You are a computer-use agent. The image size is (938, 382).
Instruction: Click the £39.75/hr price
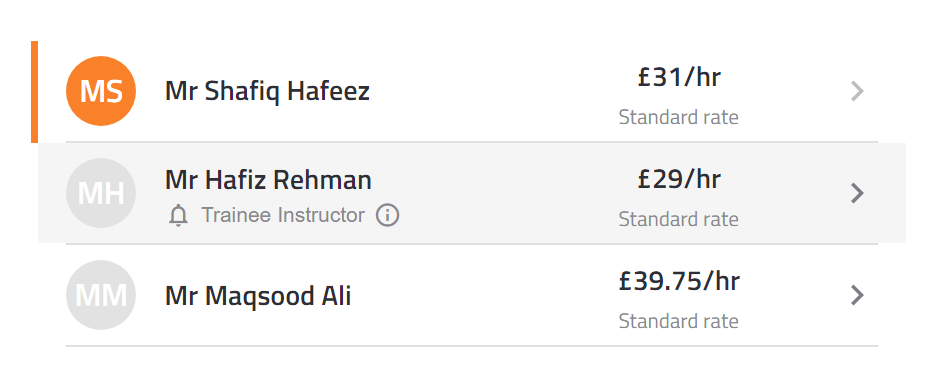(679, 281)
